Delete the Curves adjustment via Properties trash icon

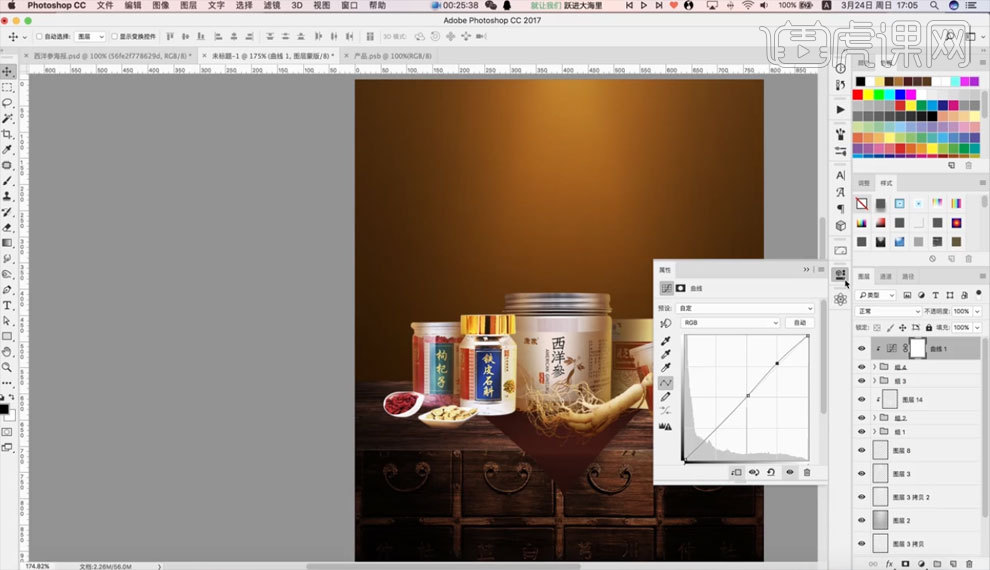[x=807, y=472]
